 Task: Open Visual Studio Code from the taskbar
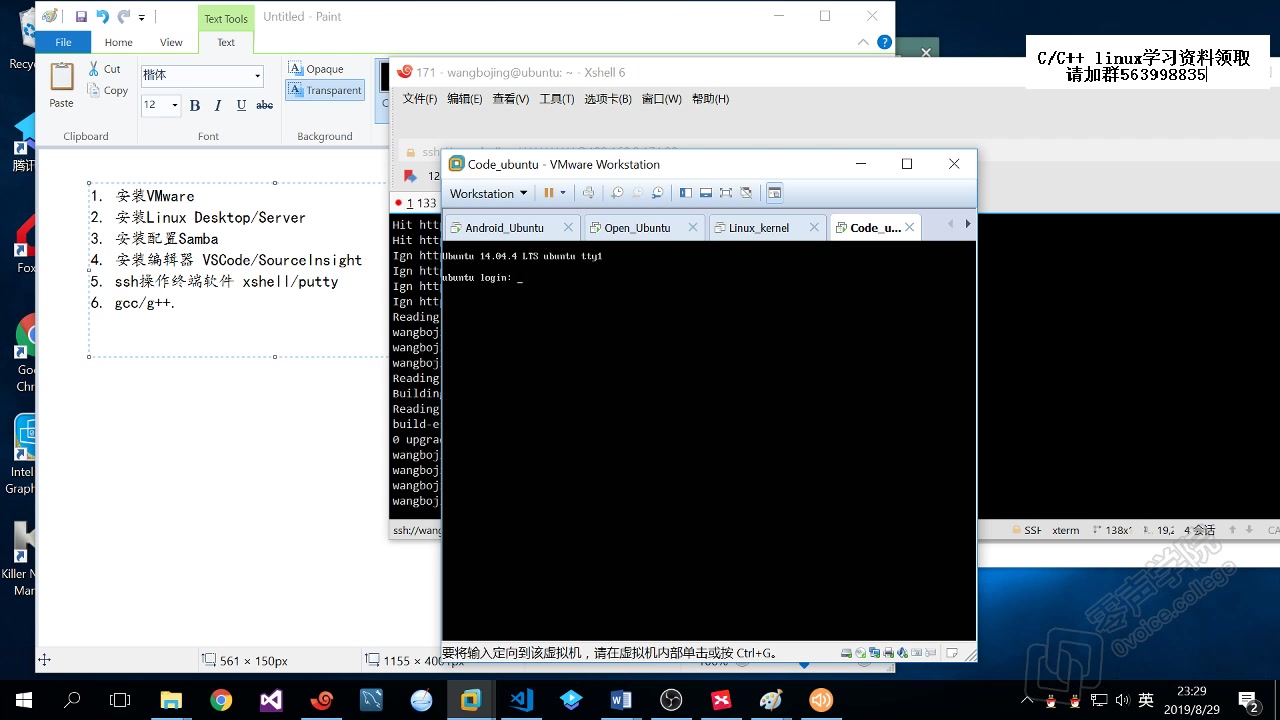tap(521, 700)
